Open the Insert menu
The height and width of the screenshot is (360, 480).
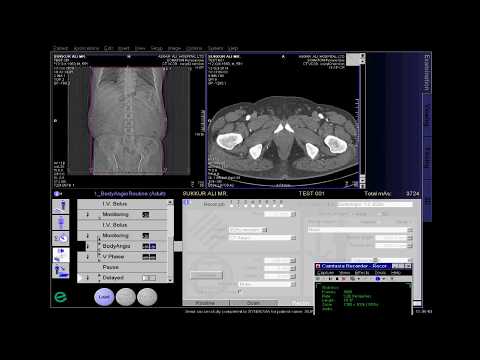[124, 48]
